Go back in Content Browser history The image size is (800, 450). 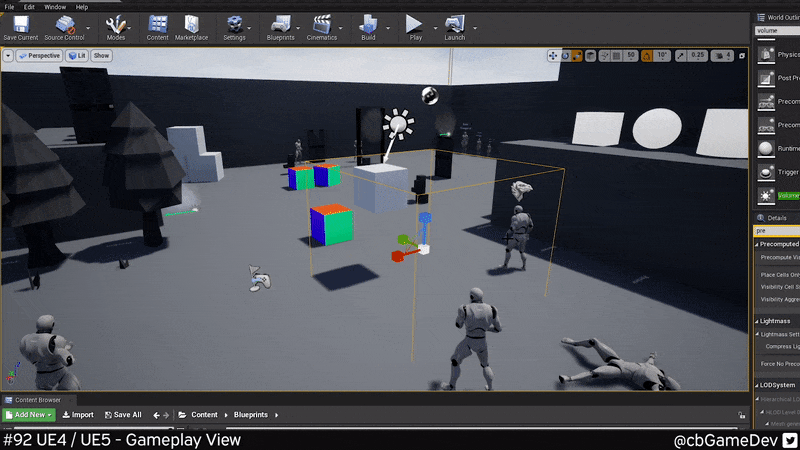point(156,415)
